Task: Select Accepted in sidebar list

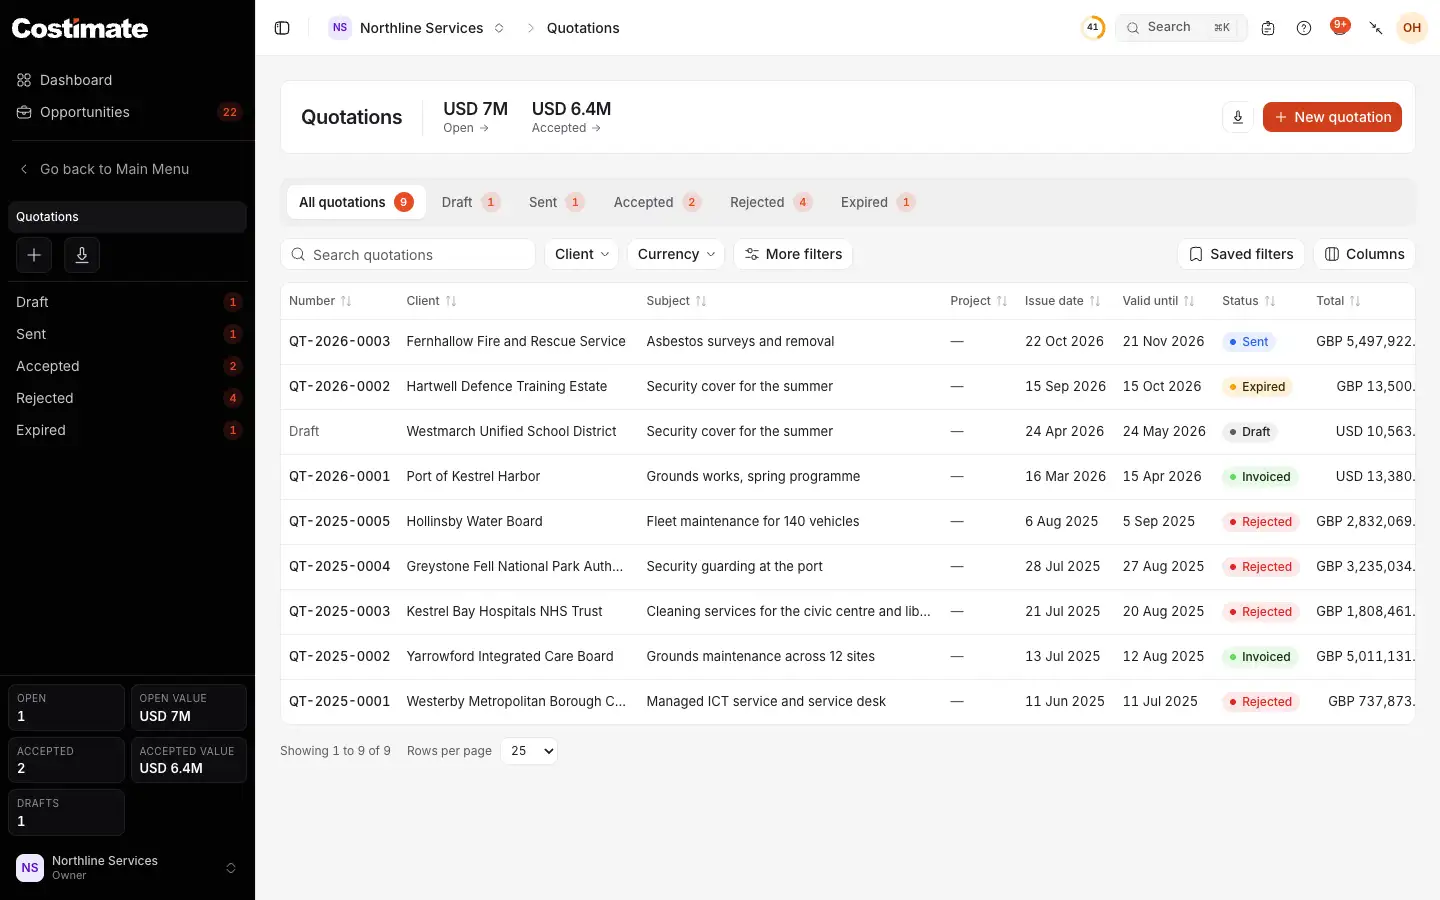Action: (x=127, y=366)
